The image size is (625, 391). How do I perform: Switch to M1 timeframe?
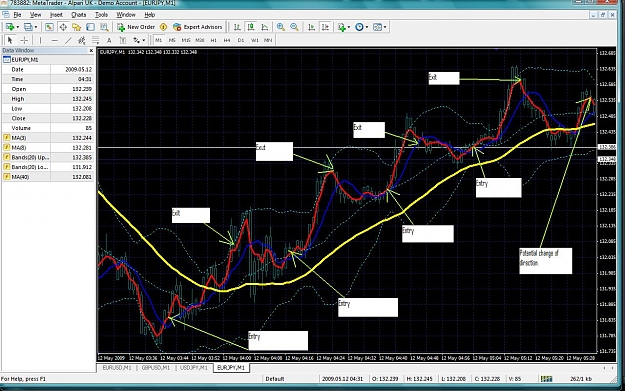pos(159,40)
